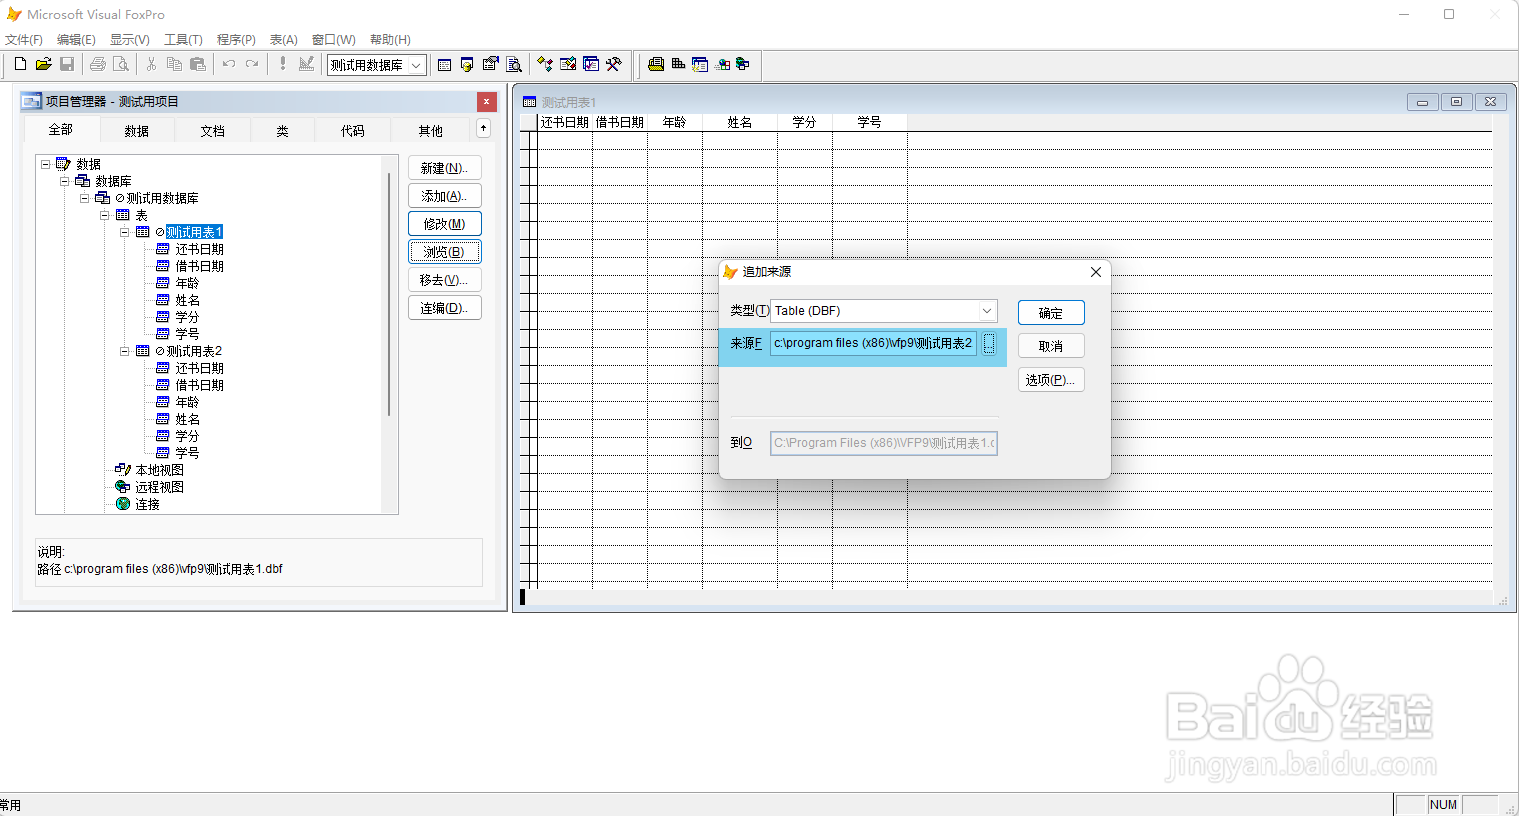
Task: Click the Save toolbar icon
Action: pyautogui.click(x=67, y=64)
